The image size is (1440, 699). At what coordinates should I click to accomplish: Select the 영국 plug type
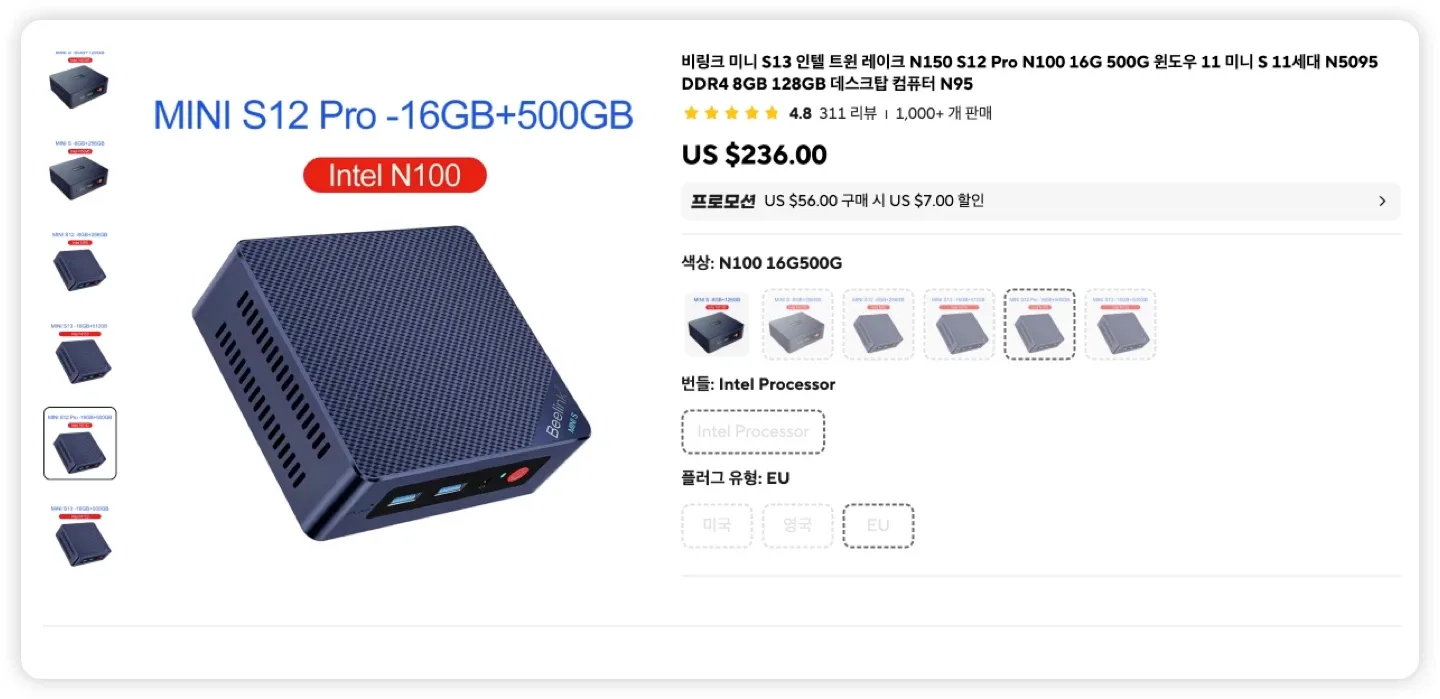(x=797, y=526)
